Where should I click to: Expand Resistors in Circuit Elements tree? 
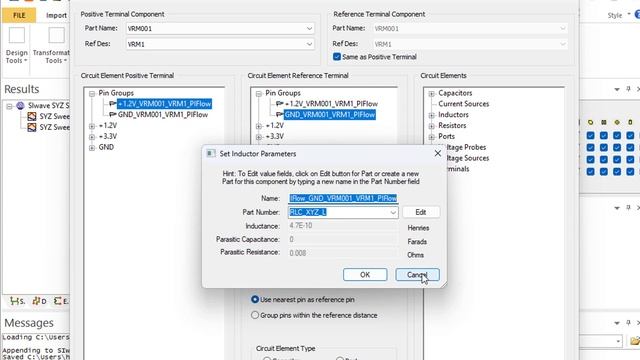coord(431,126)
